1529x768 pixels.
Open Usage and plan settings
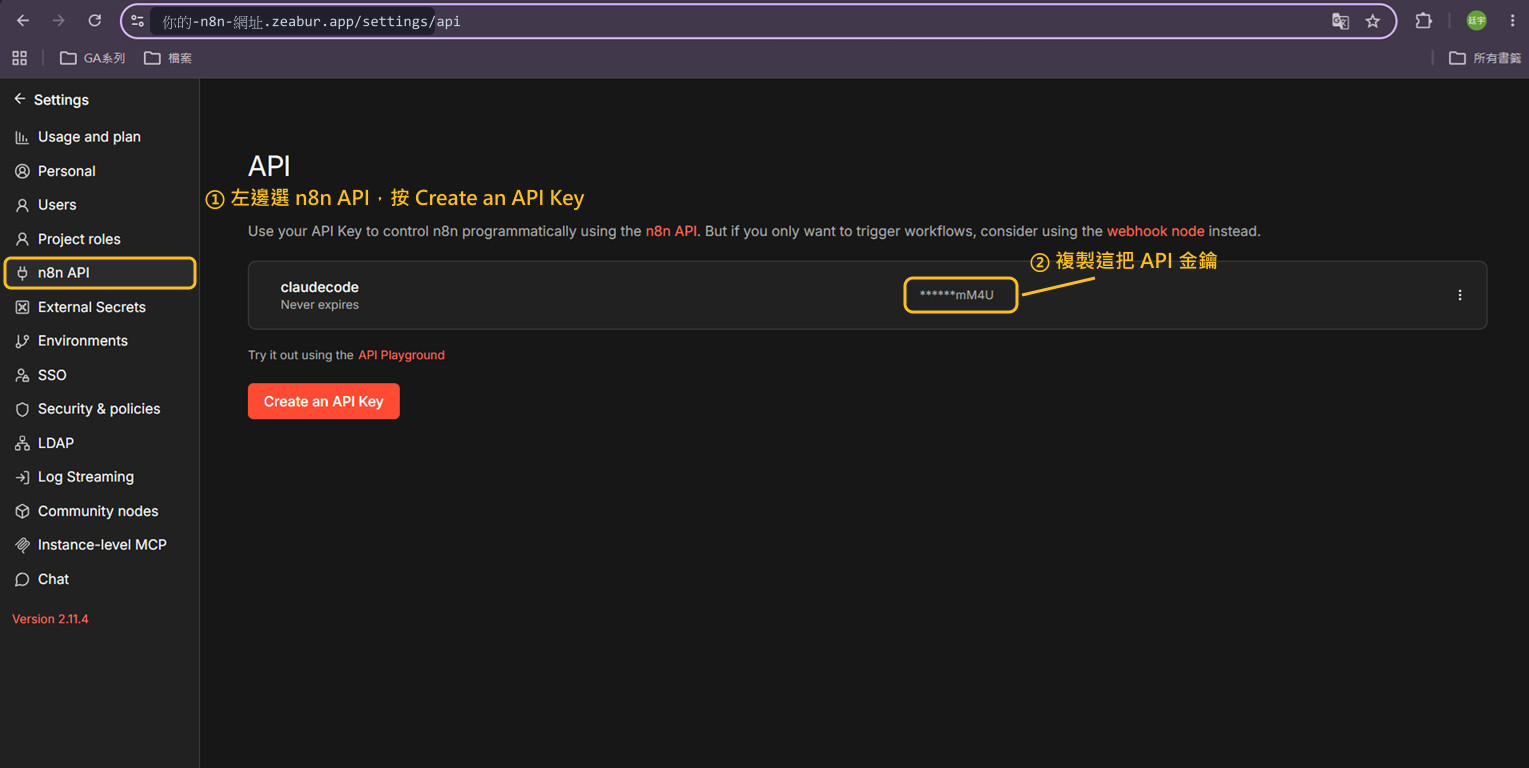89,137
